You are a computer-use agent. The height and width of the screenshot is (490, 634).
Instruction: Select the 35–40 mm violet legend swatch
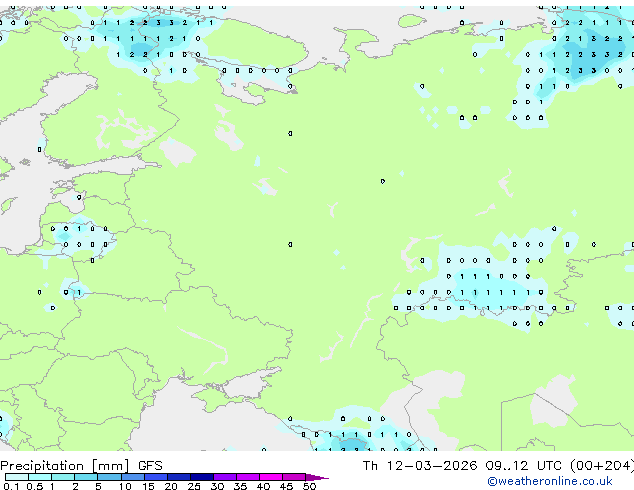[x=247, y=477]
